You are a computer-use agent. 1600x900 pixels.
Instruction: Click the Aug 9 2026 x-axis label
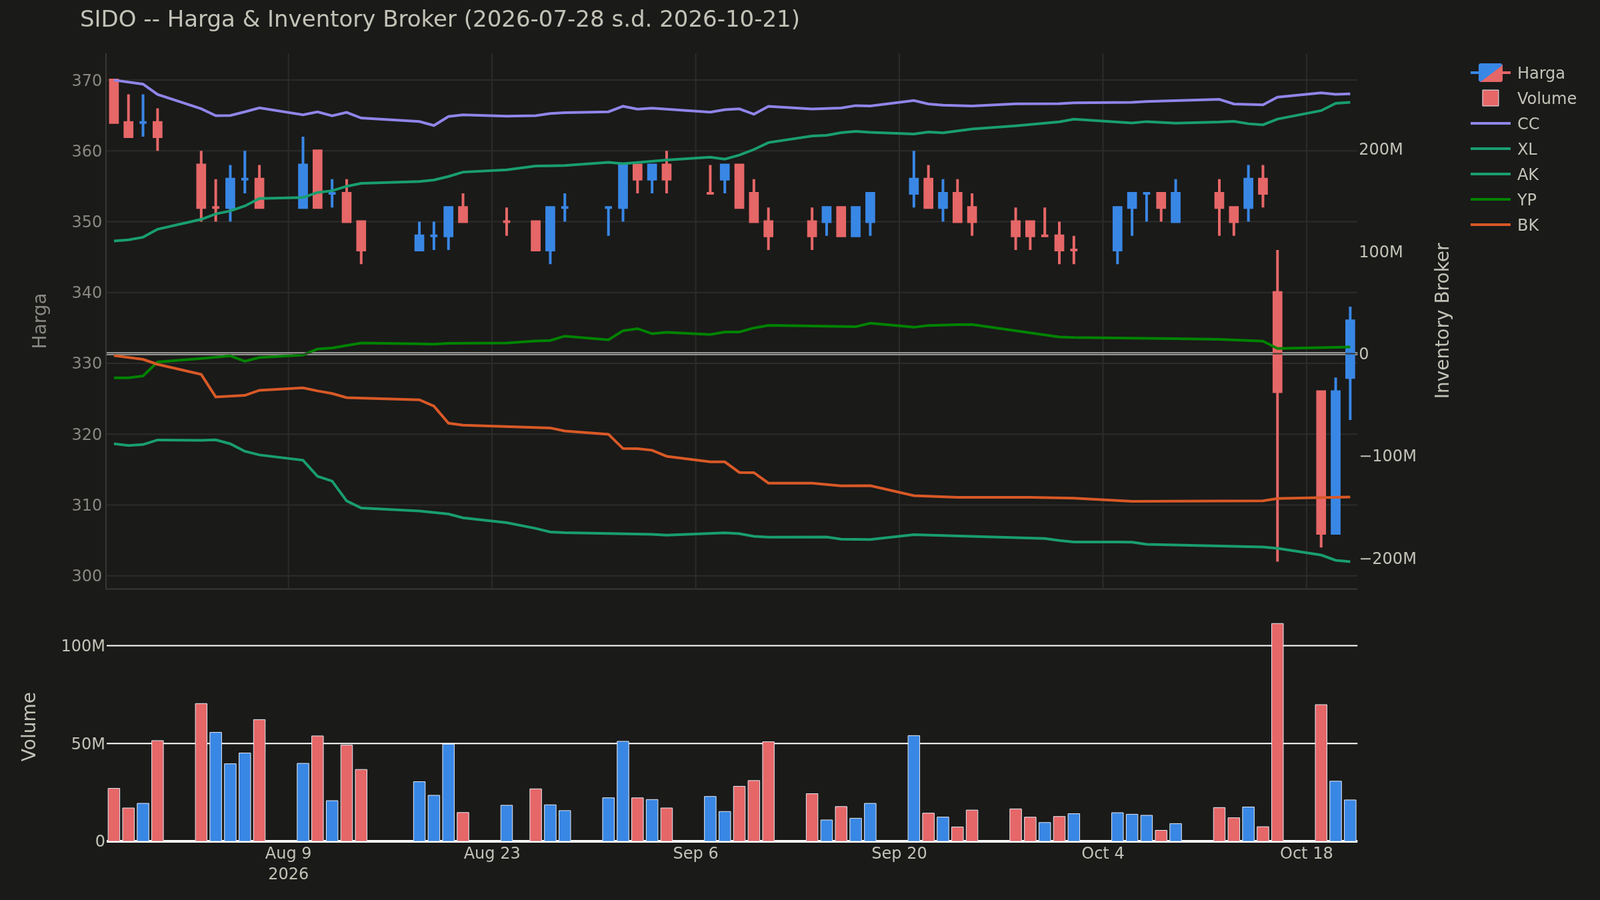(x=288, y=863)
